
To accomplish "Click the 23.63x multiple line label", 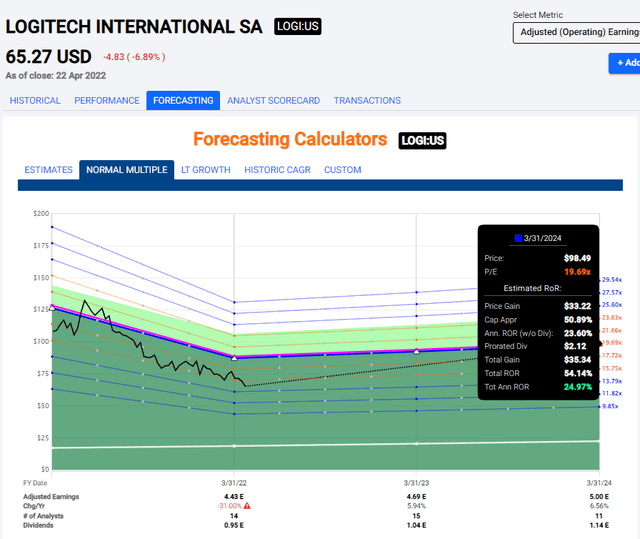I will coord(612,317).
